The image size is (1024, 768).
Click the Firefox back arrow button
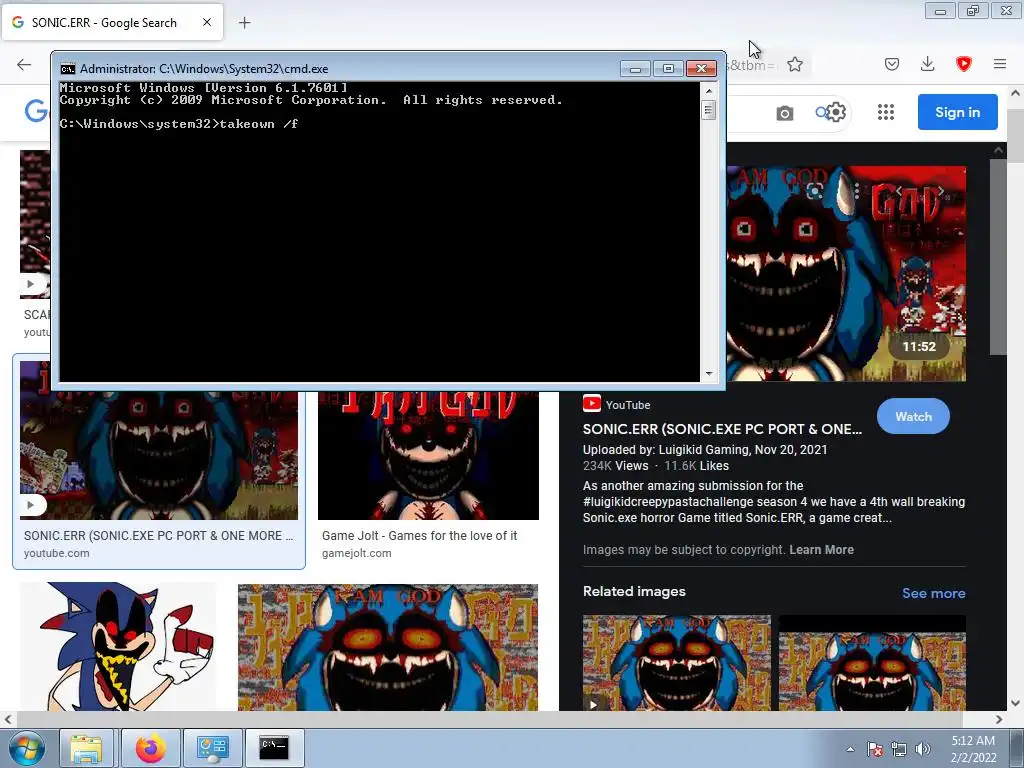(24, 64)
